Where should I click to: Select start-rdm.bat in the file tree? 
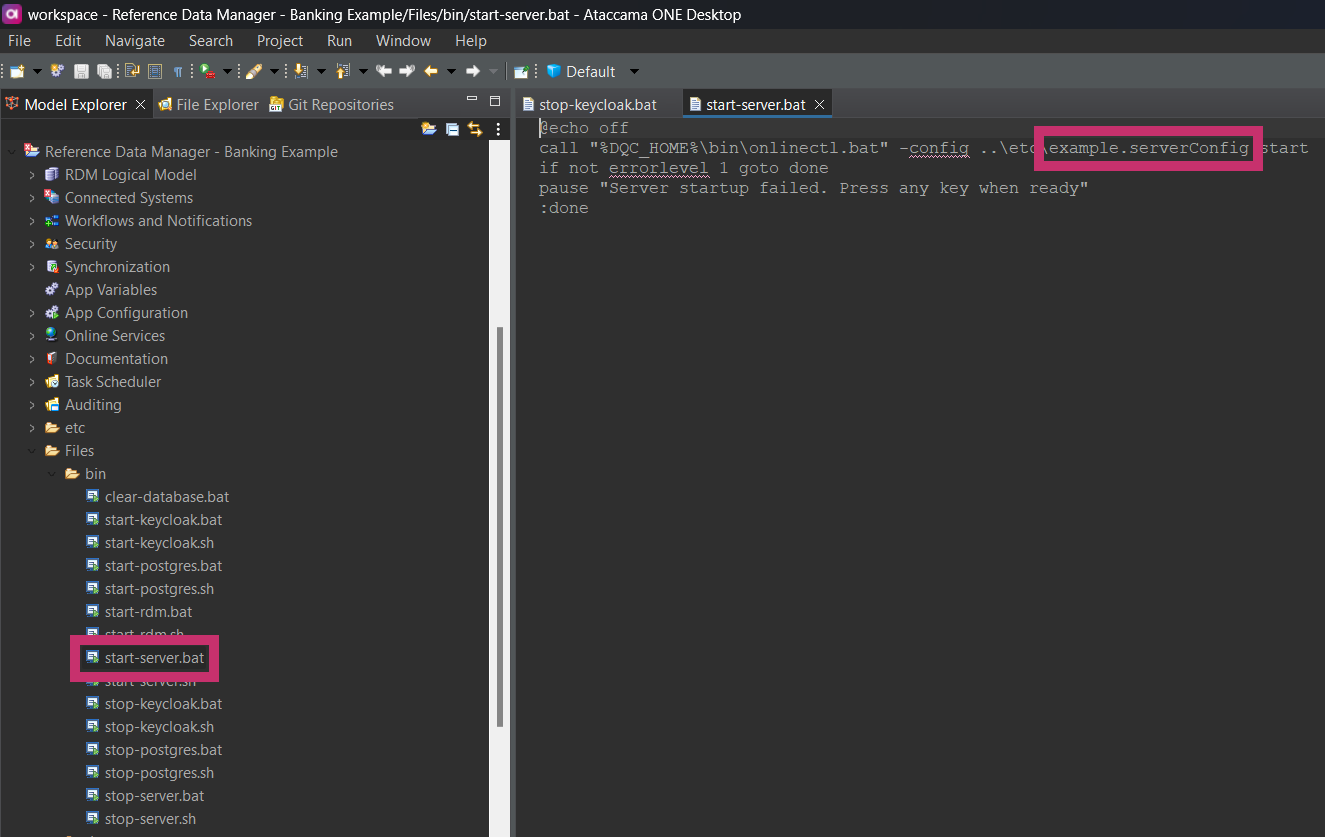click(148, 611)
